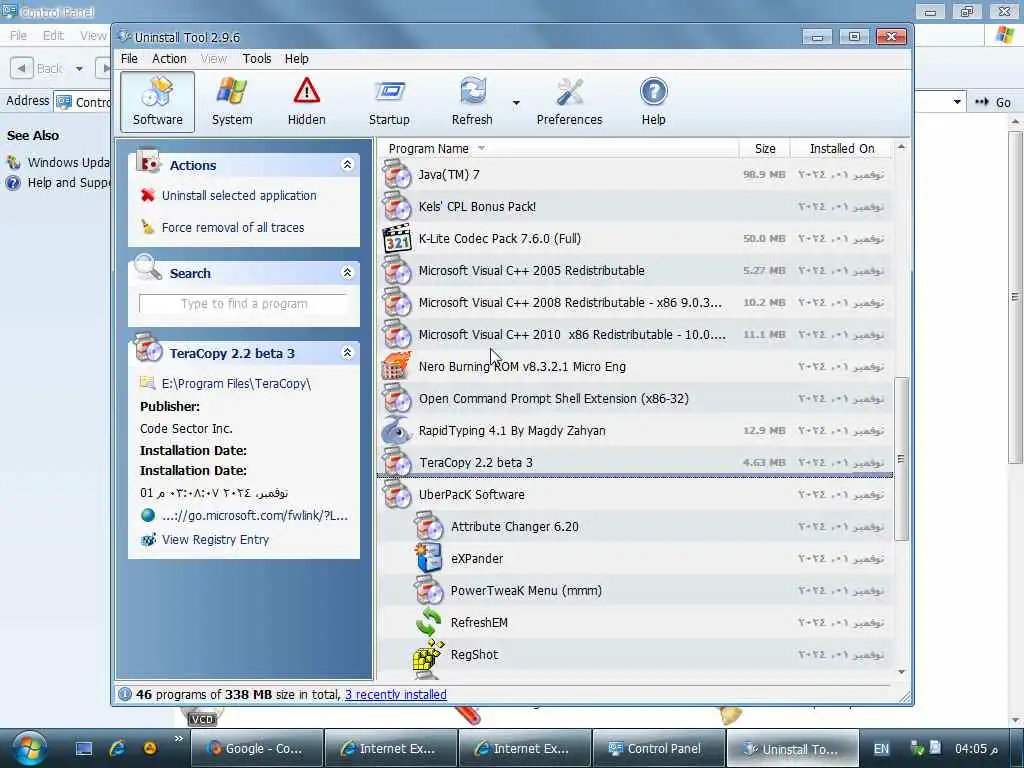Viewport: 1024px width, 768px height.
Task: Collapse the TeraCopy 2.2 beta 3 details panel
Action: click(x=347, y=353)
